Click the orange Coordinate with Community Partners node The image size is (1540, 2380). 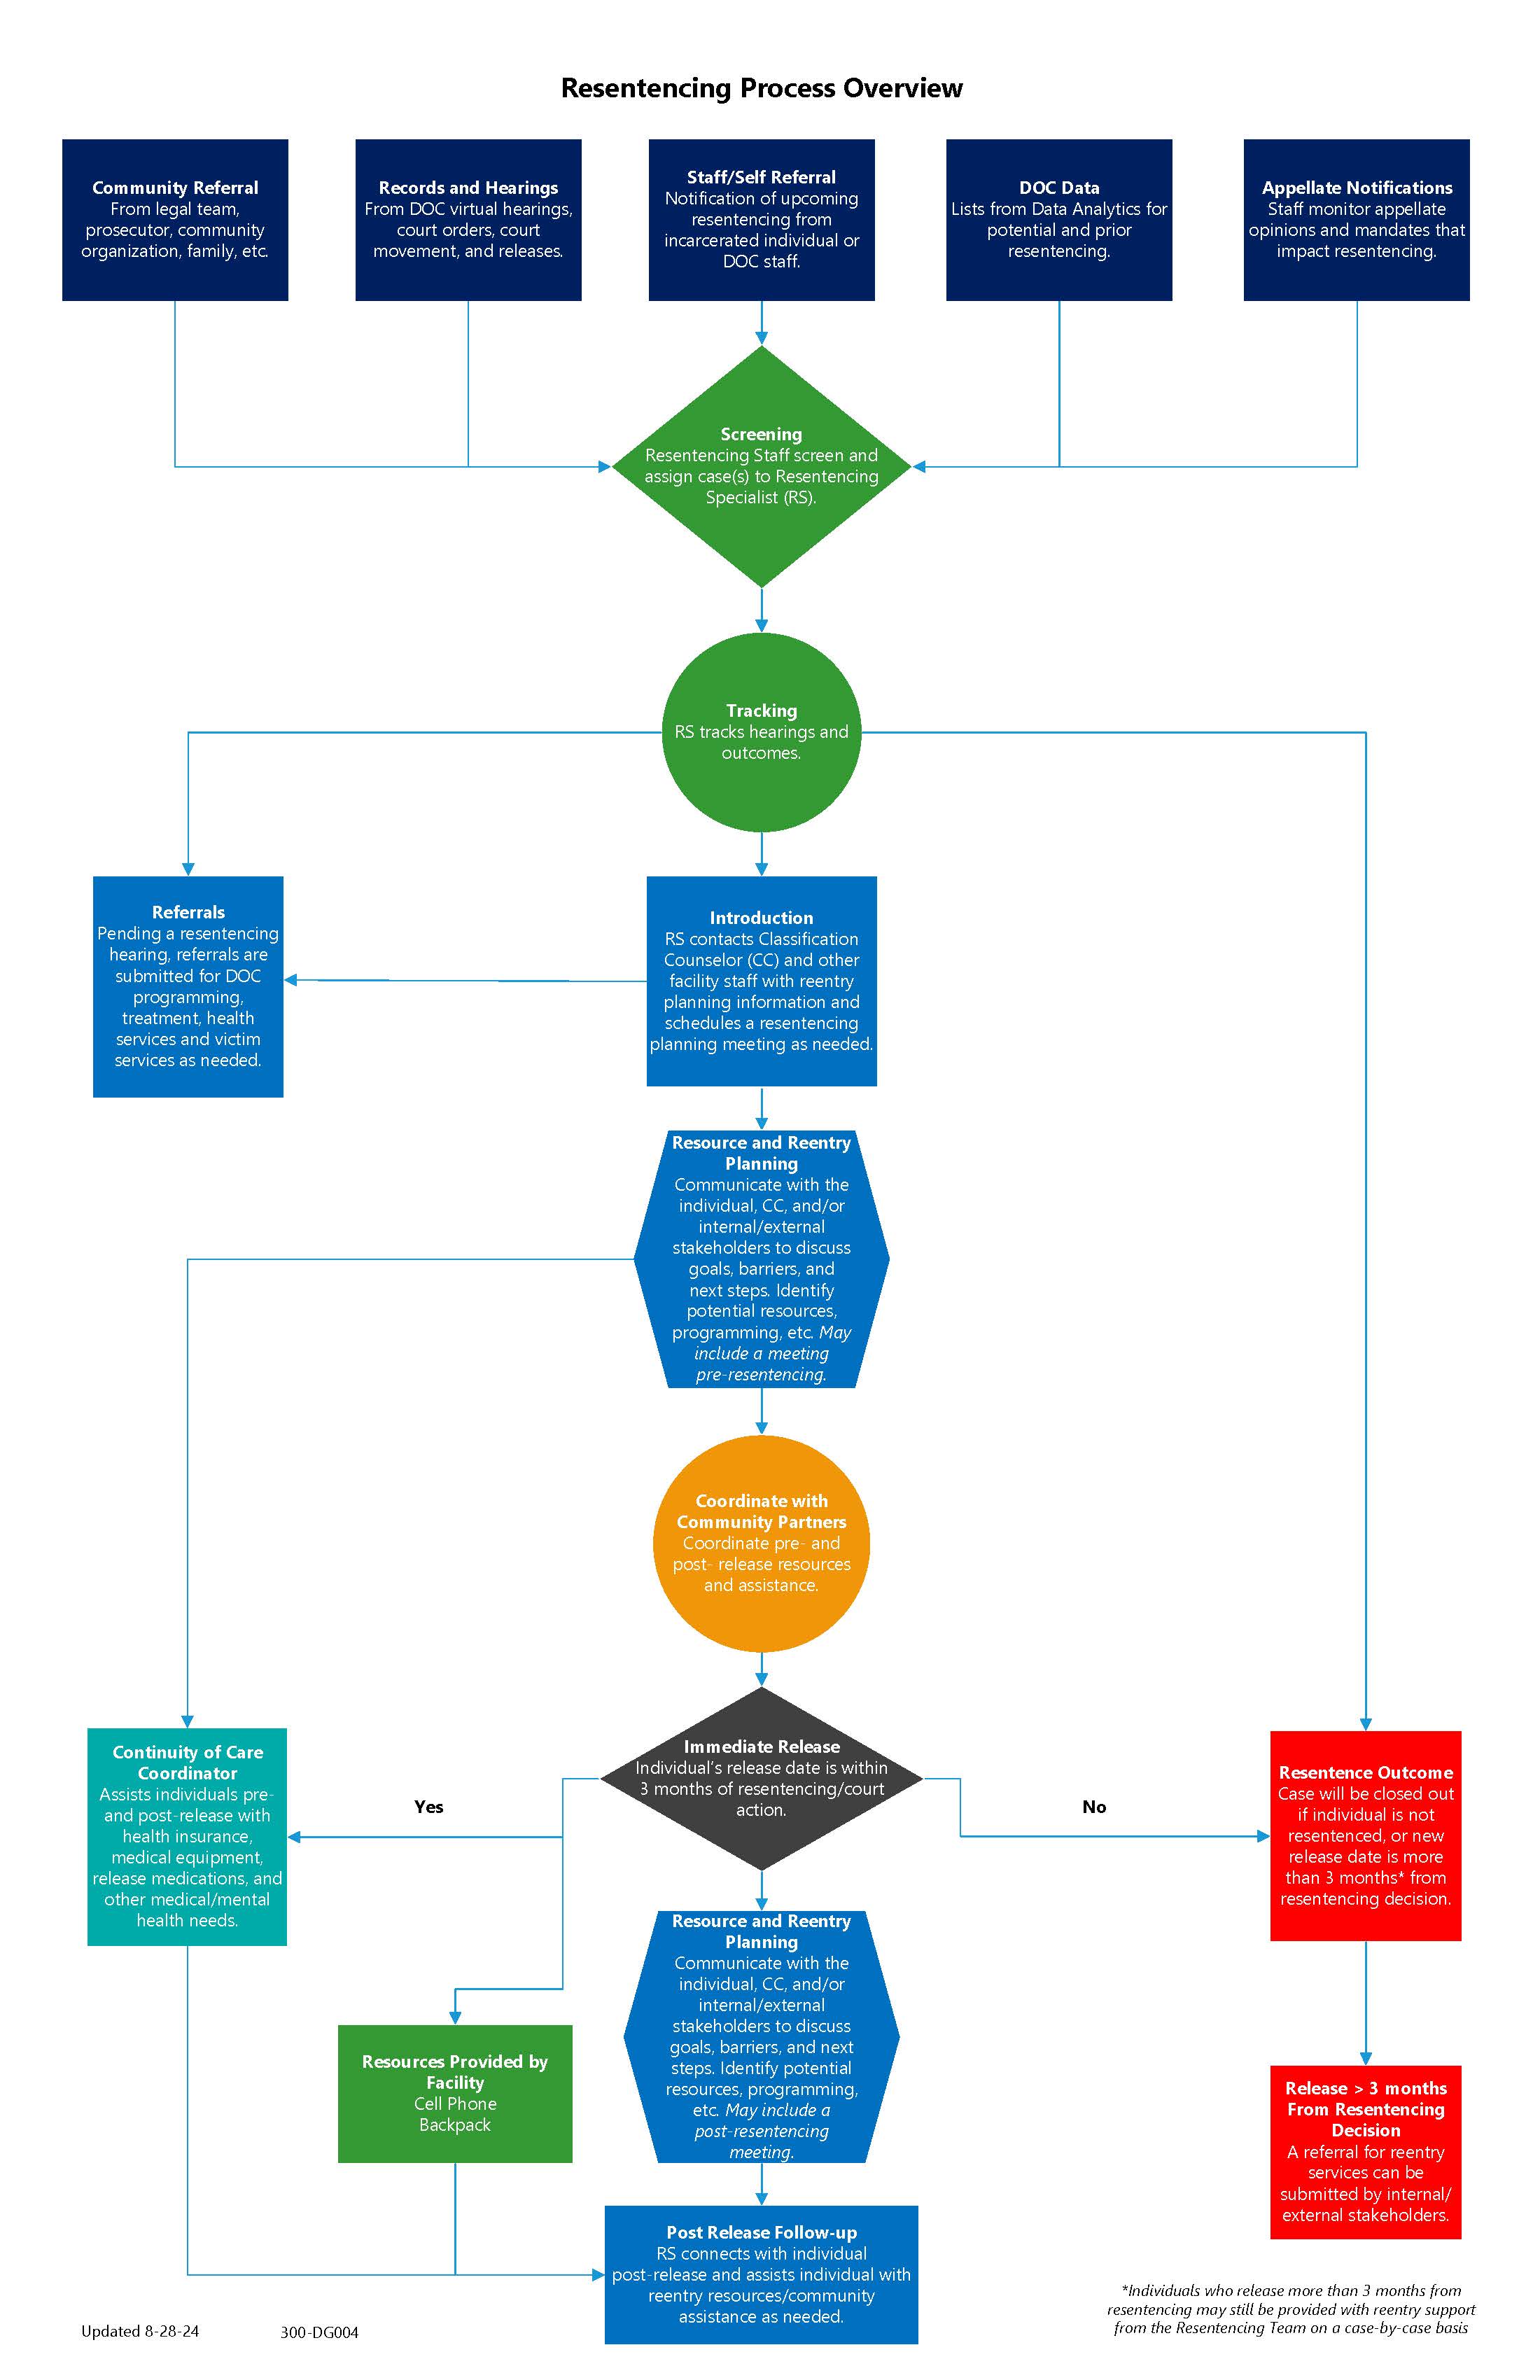[770, 1528]
